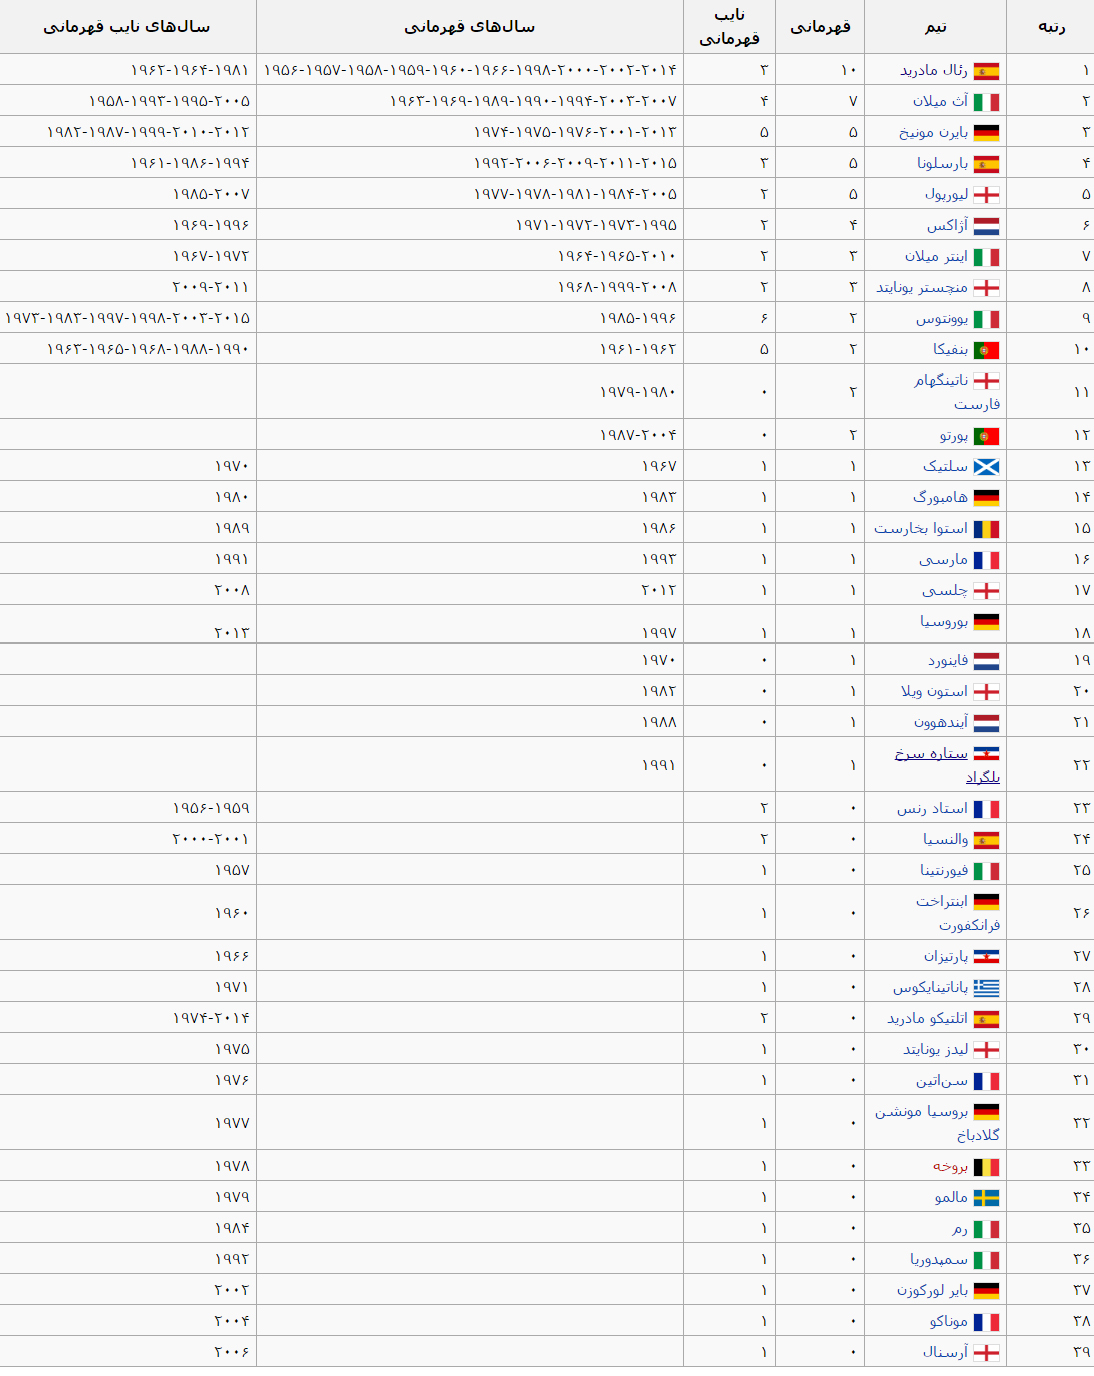Click the Romania flag beside استوا بخارست
The image size is (1094, 1376).
(986, 529)
